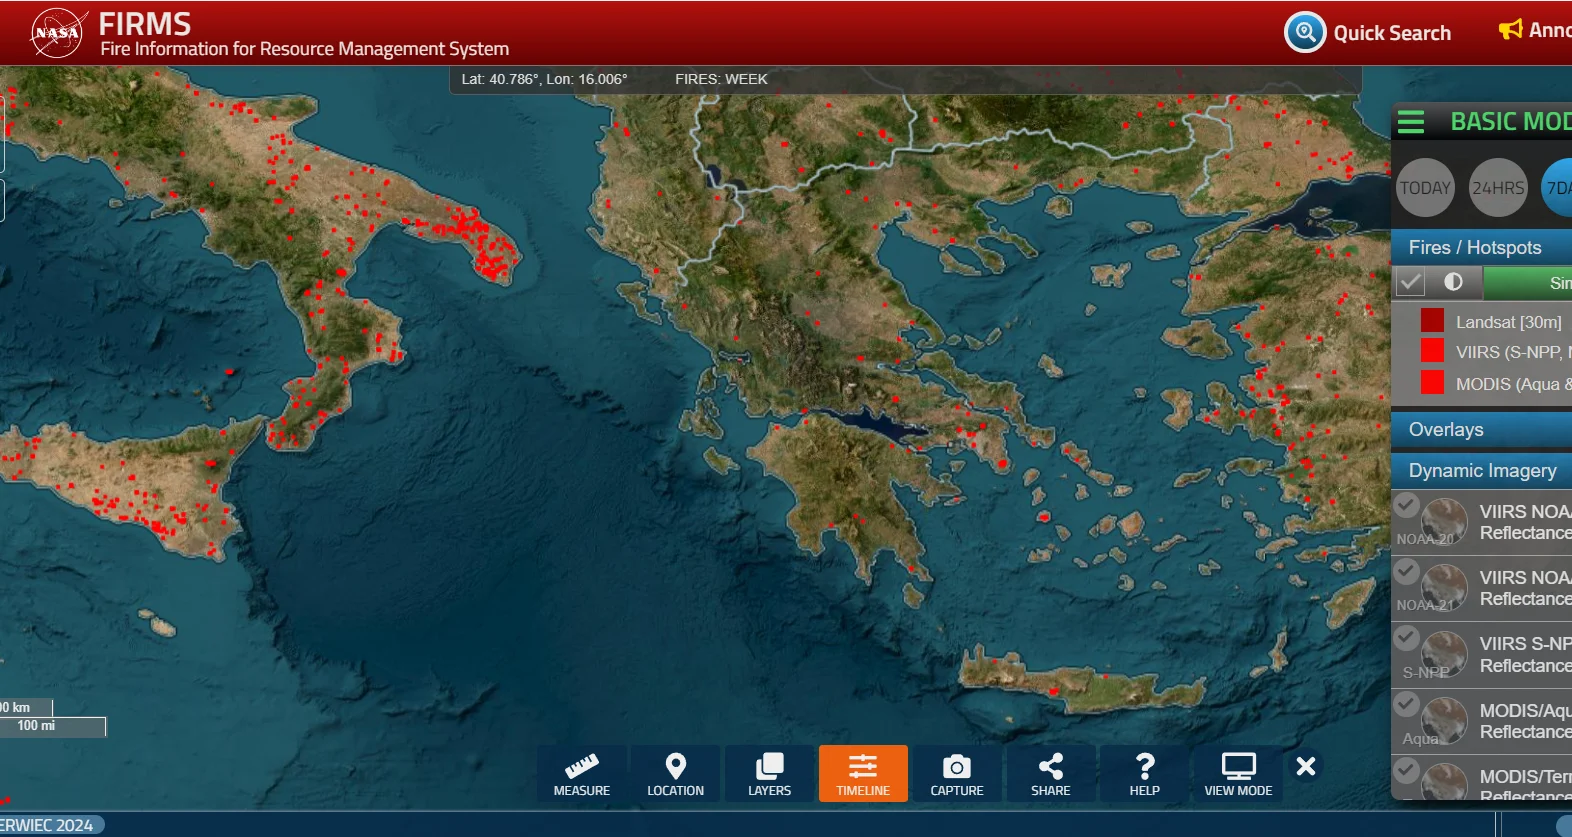Click the NASA logo
The image size is (1572, 837).
coord(57,33)
